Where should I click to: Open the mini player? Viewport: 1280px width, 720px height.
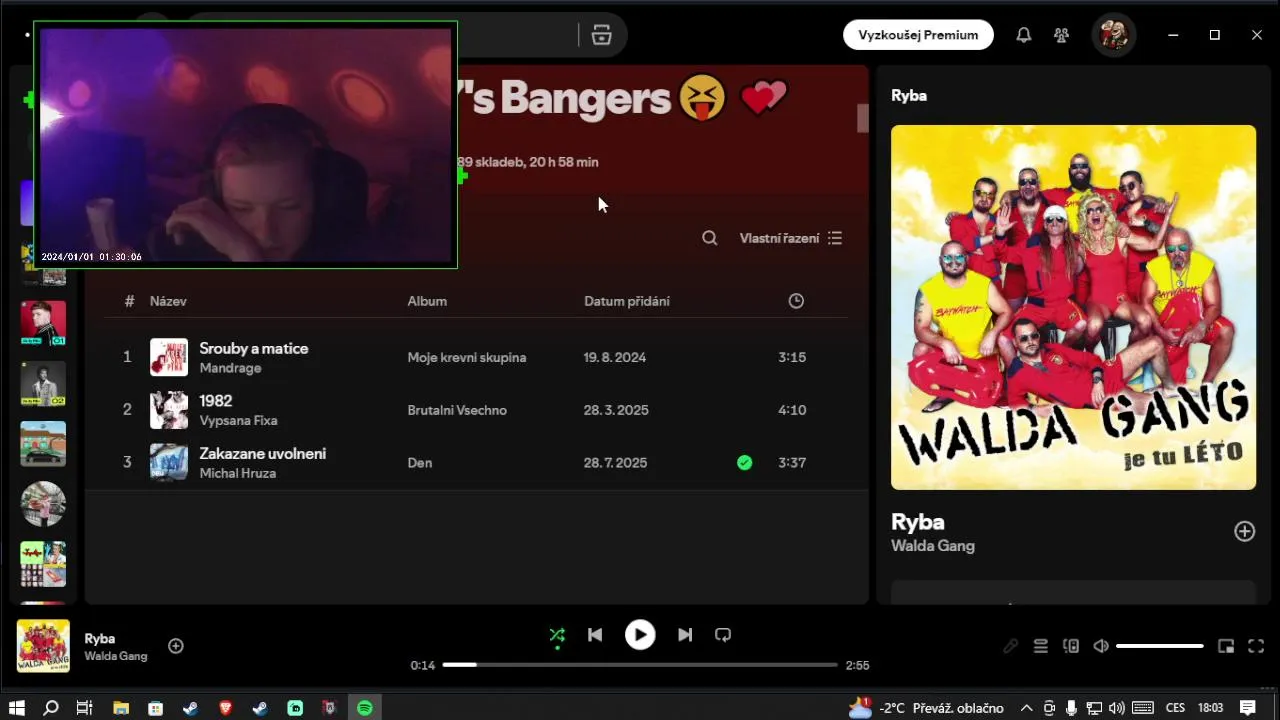[1226, 646]
